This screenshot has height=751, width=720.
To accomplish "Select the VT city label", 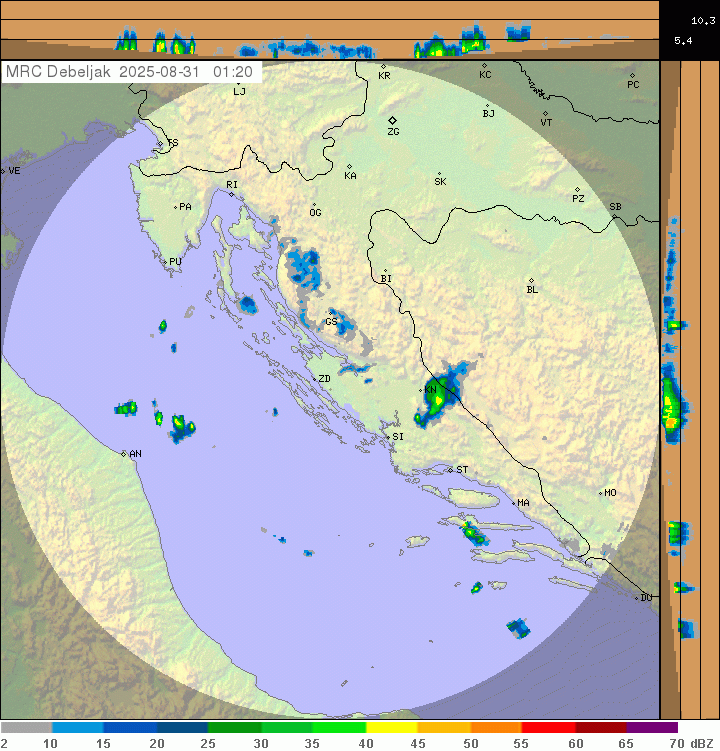I will pos(546,123).
